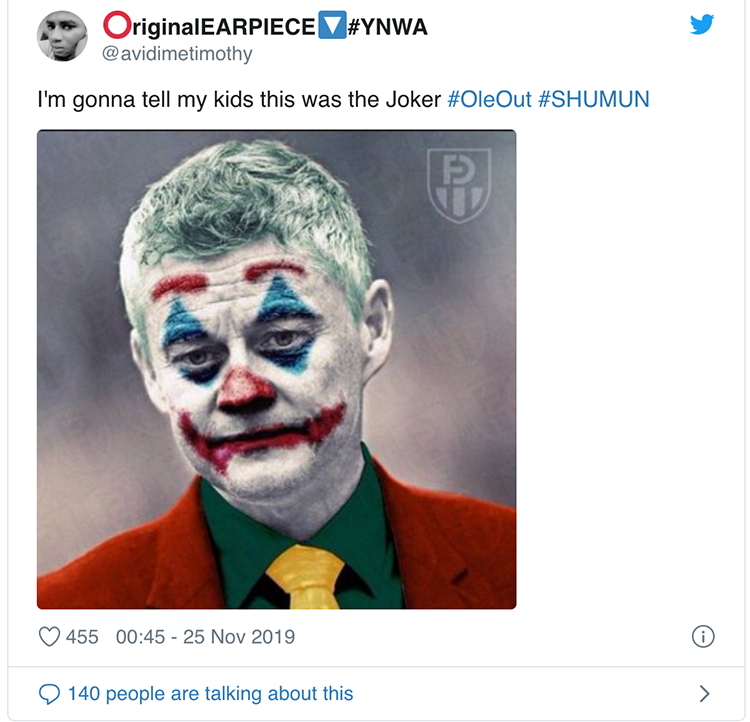
Task: Click the 455 likes count
Action: [x=82, y=637]
